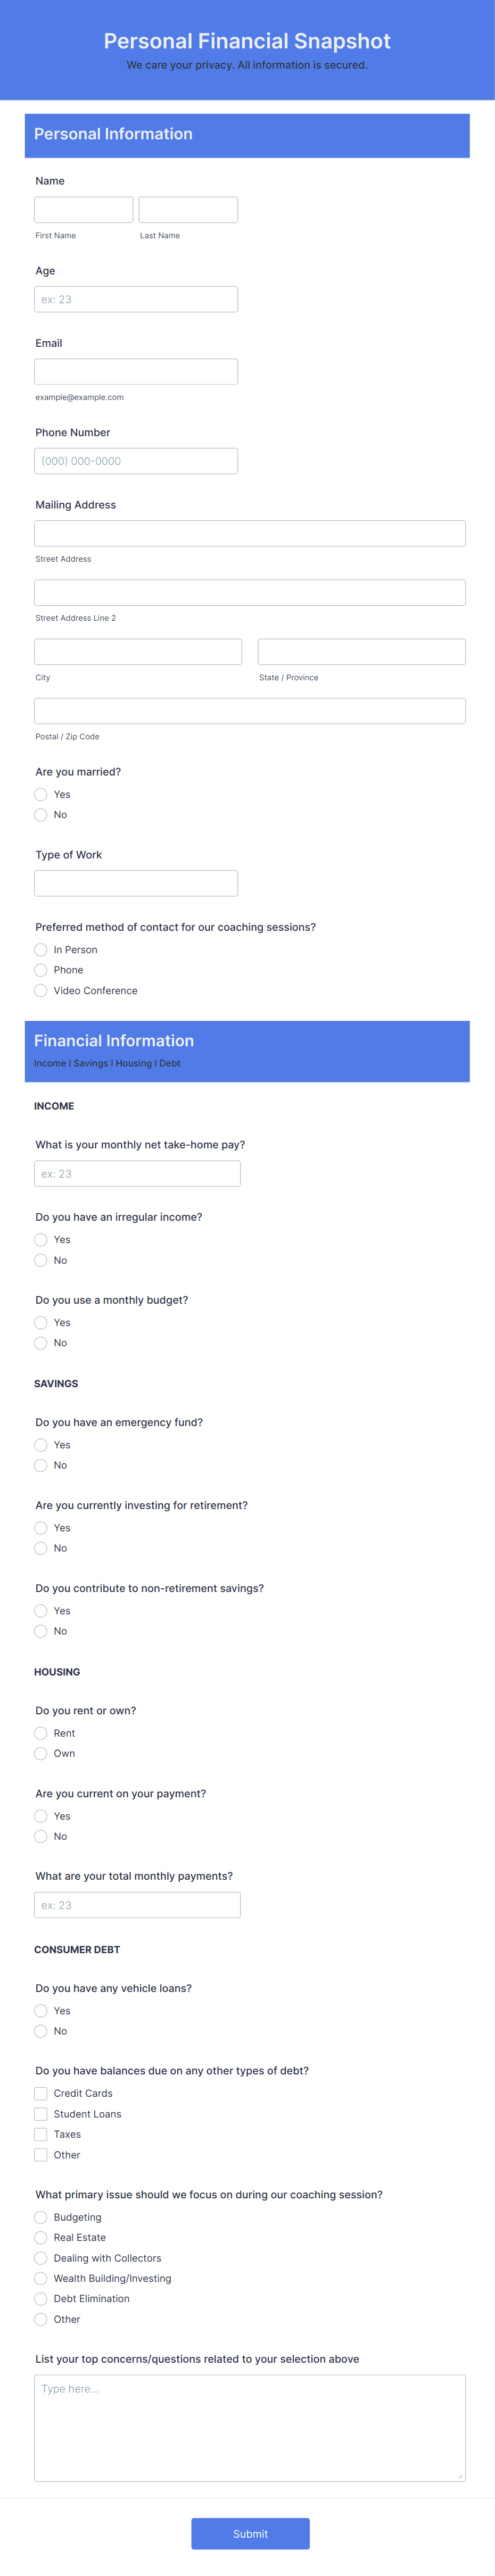Viewport: 495px width, 2576px height.
Task: Check the 'Credit Cards' debt checkbox
Action: [x=40, y=2093]
